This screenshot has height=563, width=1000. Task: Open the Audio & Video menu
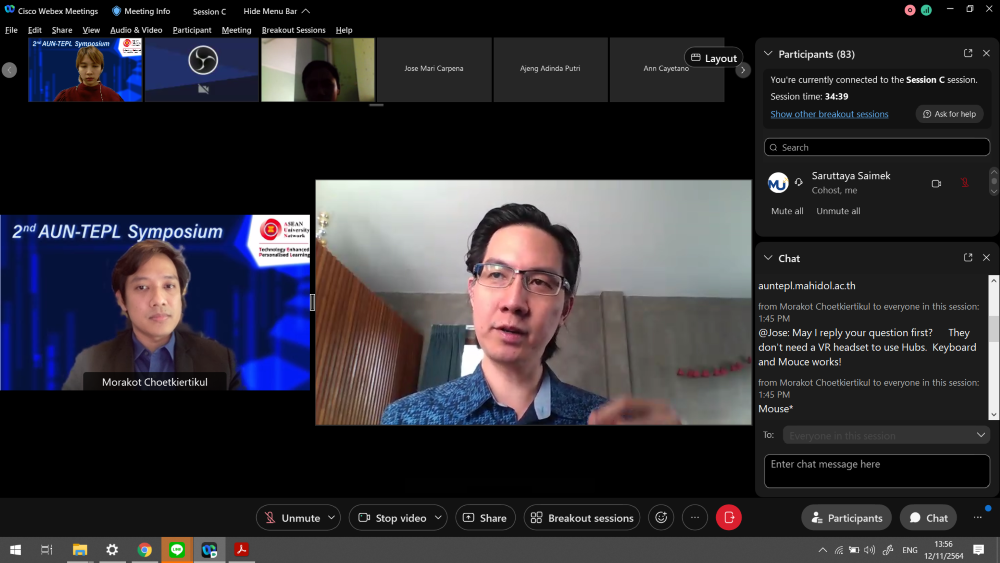tap(136, 30)
